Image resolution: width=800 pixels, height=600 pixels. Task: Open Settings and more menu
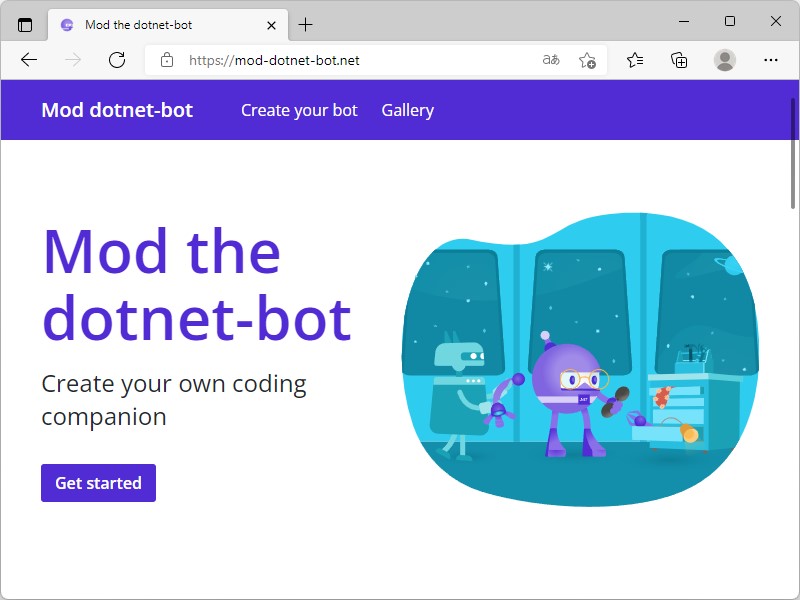tap(770, 60)
